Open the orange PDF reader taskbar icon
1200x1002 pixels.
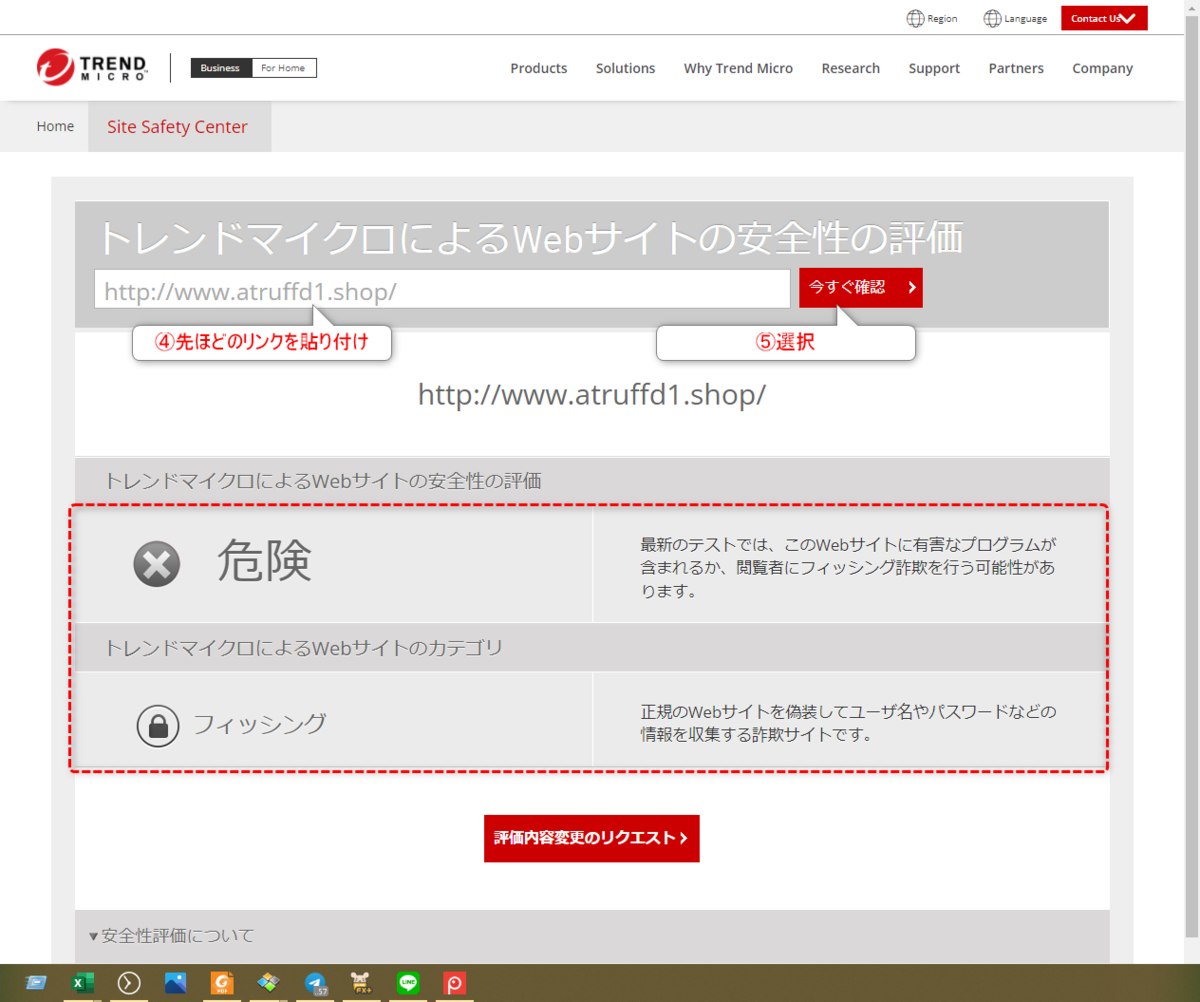pyautogui.click(x=222, y=983)
